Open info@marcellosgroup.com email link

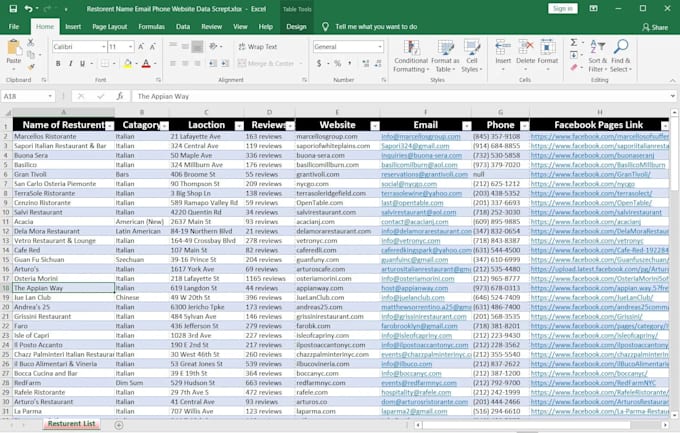(x=421, y=136)
